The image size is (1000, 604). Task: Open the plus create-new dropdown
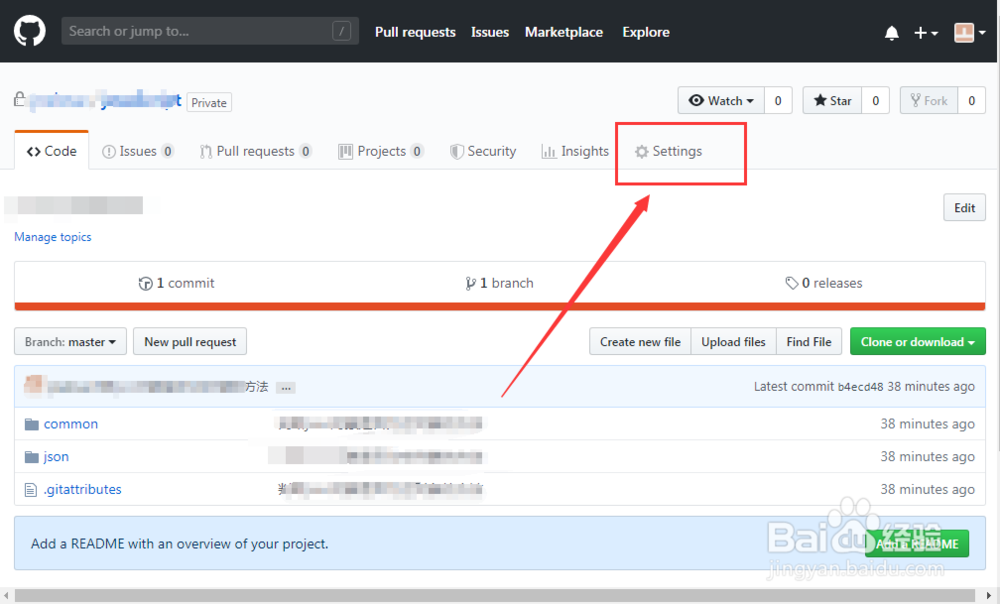click(x=925, y=33)
